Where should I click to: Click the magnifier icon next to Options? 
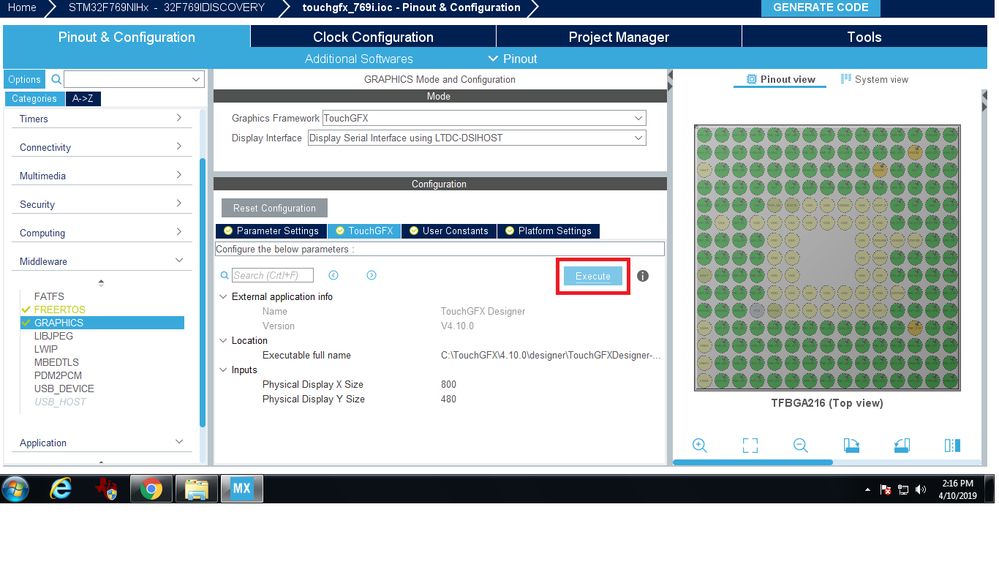pyautogui.click(x=56, y=79)
